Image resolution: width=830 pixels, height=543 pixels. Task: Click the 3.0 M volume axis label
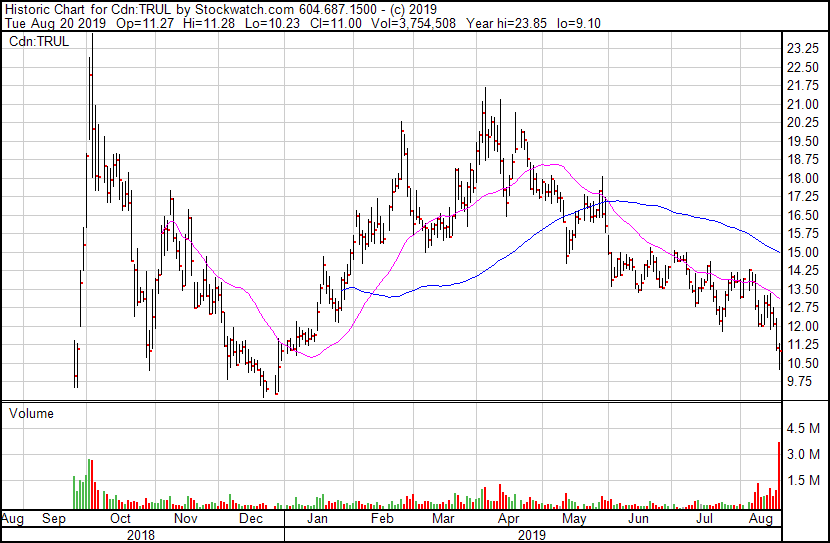coord(804,454)
